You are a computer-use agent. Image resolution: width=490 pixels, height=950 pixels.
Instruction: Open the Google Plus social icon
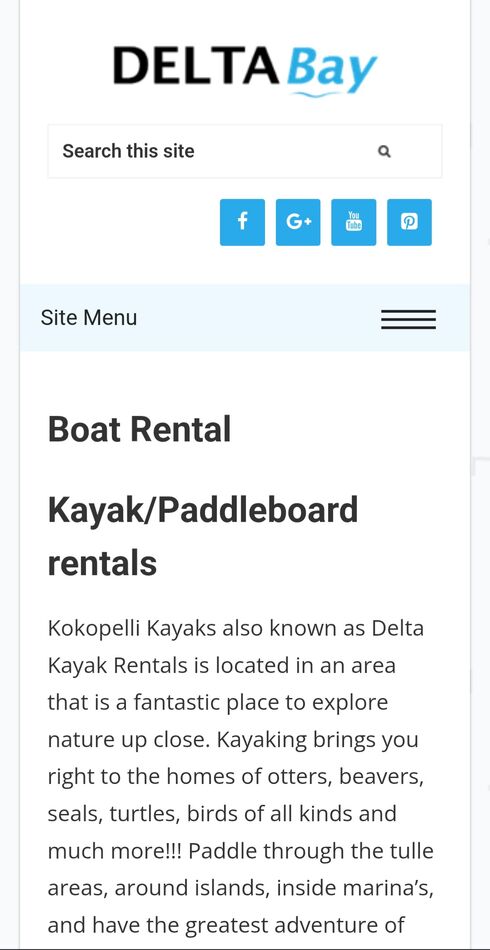(x=298, y=222)
